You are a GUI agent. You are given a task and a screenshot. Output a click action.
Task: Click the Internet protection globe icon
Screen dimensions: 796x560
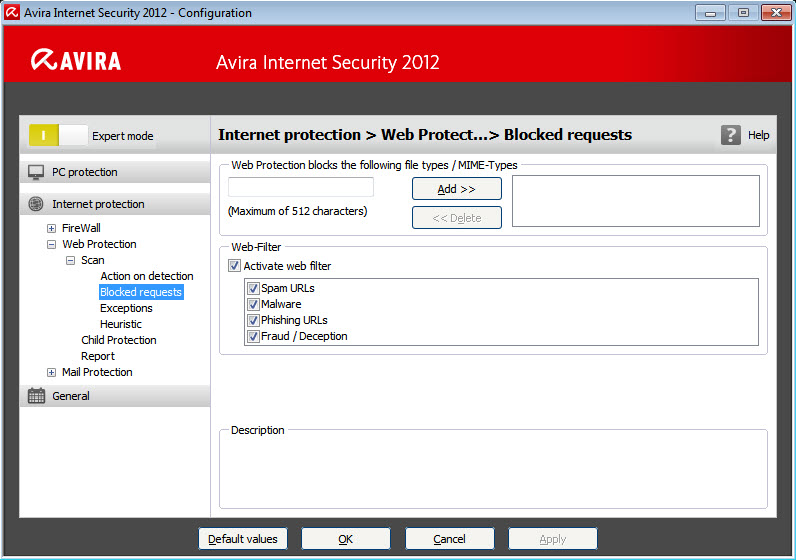(x=36, y=204)
